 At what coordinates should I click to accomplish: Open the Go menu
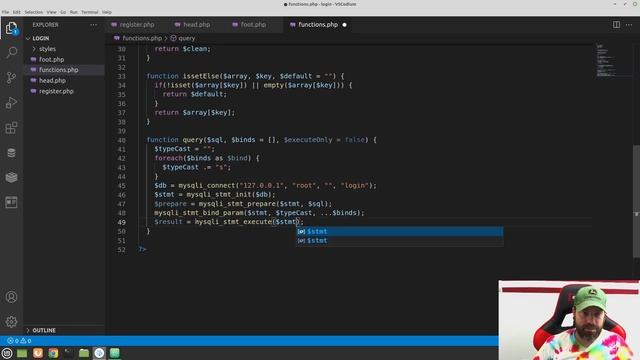[x=63, y=12]
